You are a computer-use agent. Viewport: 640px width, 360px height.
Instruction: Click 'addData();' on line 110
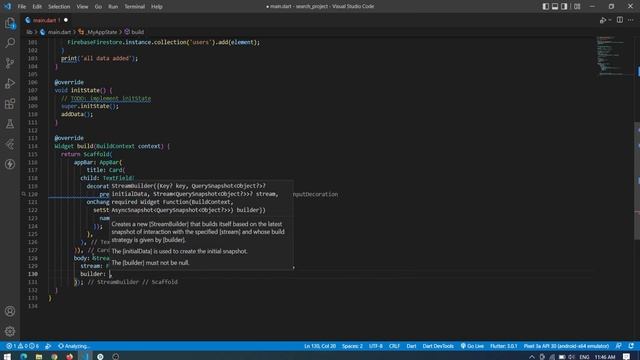coord(77,114)
